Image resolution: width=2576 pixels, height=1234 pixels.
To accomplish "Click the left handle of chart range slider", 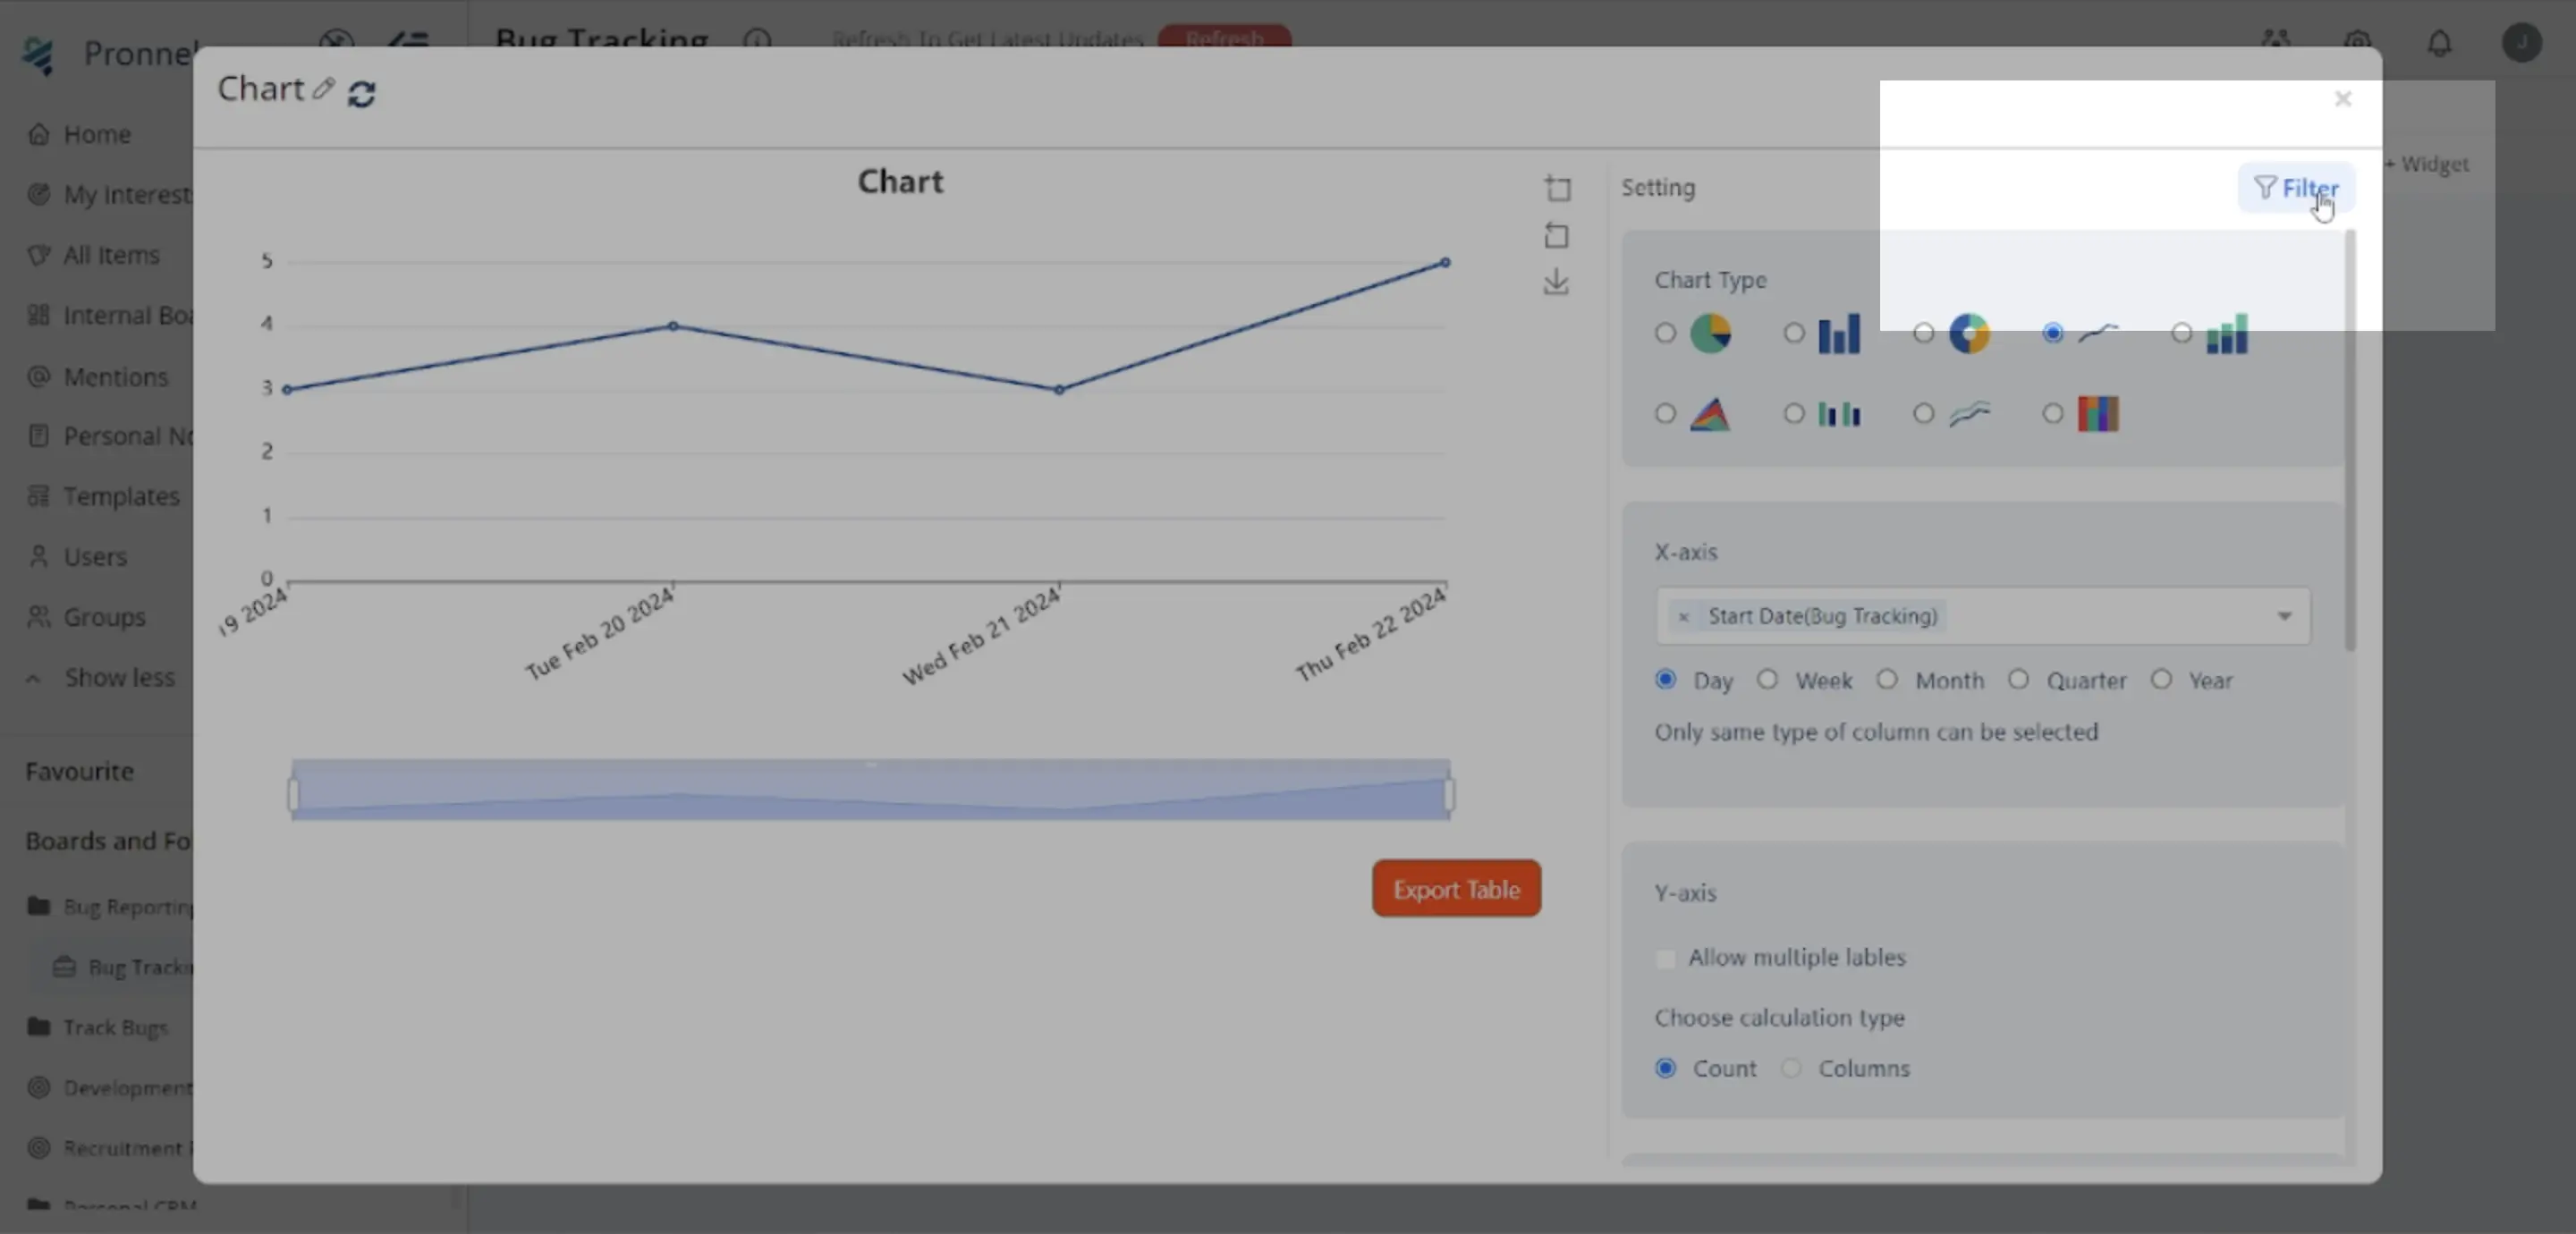I will [293, 794].
